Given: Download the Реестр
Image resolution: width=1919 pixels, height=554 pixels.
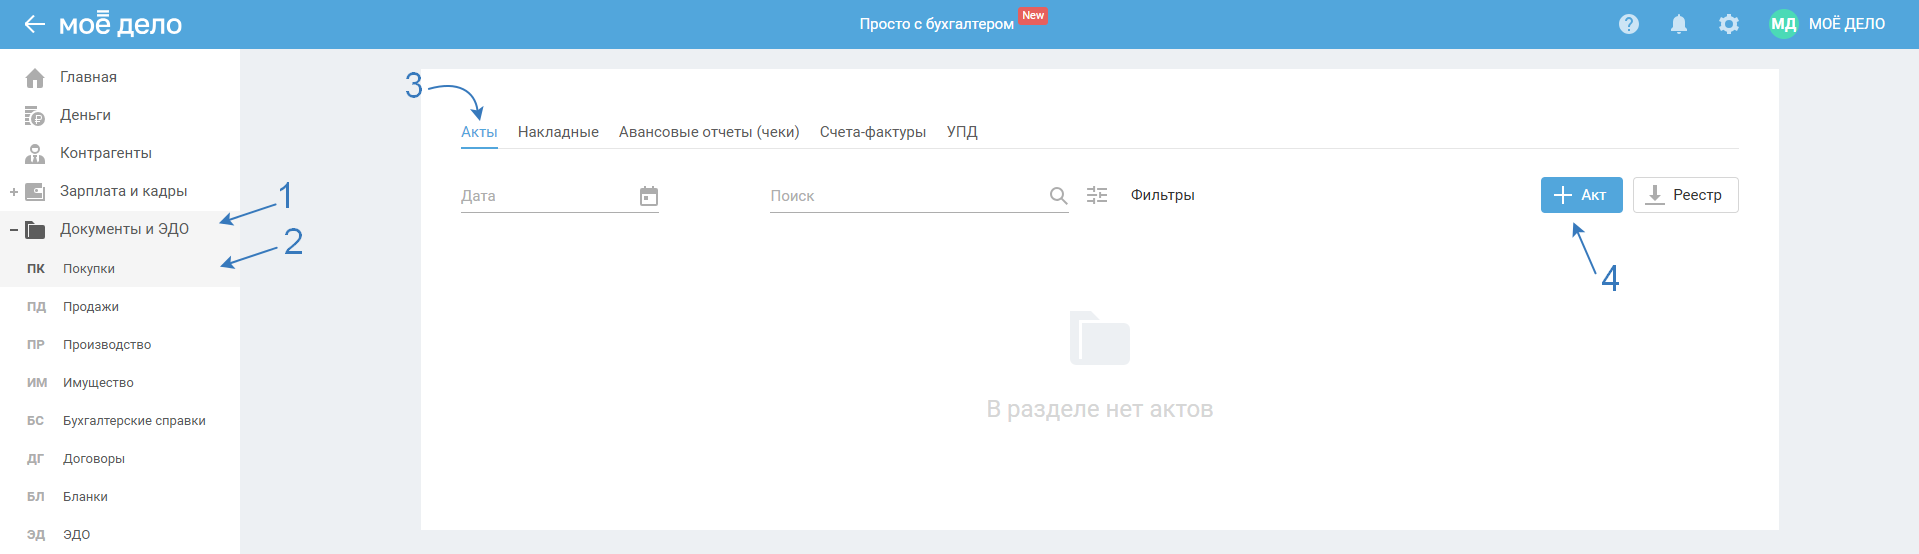Looking at the screenshot, I should [x=1685, y=195].
